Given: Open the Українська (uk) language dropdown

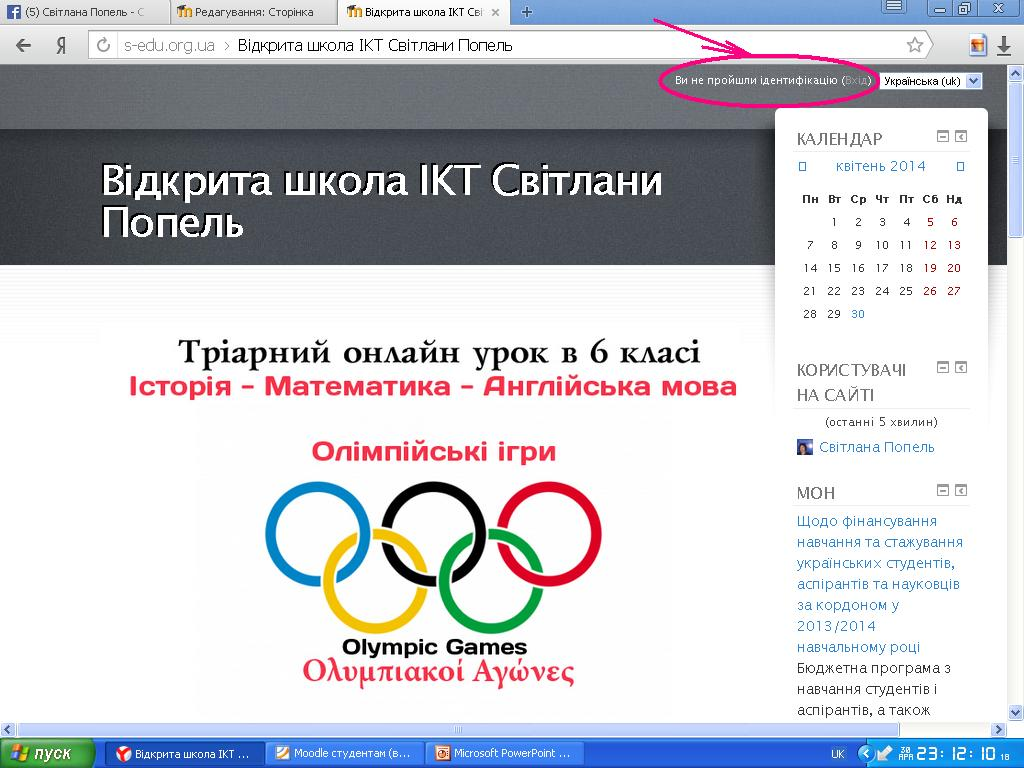Looking at the screenshot, I should 930,81.
